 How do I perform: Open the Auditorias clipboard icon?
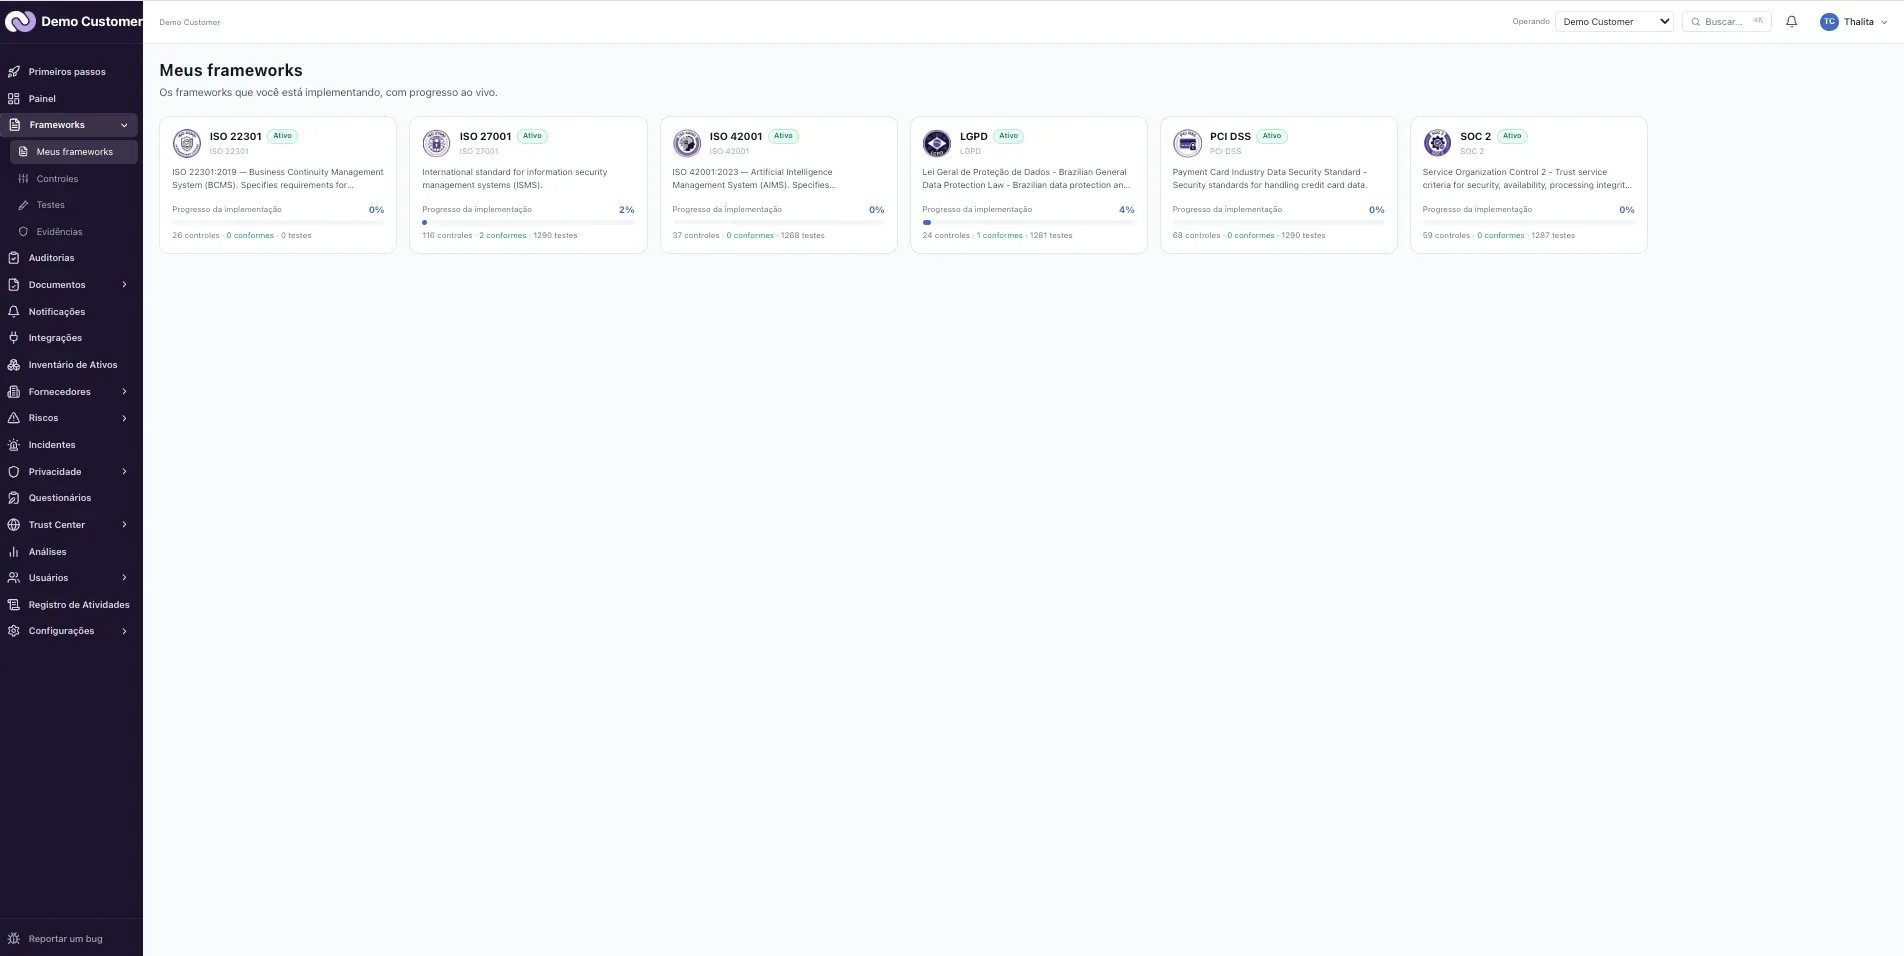(14, 258)
